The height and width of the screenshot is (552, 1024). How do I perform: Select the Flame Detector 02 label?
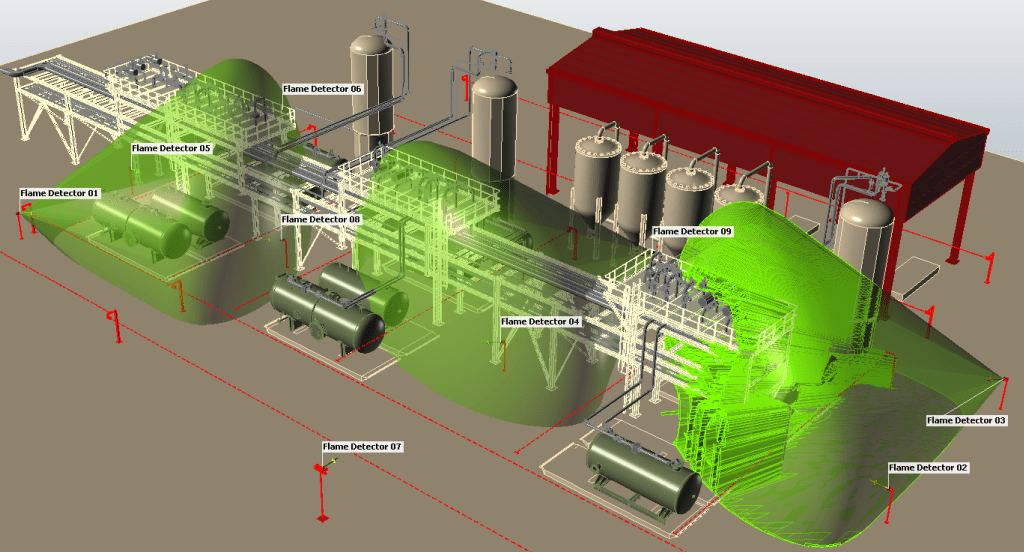tap(928, 468)
